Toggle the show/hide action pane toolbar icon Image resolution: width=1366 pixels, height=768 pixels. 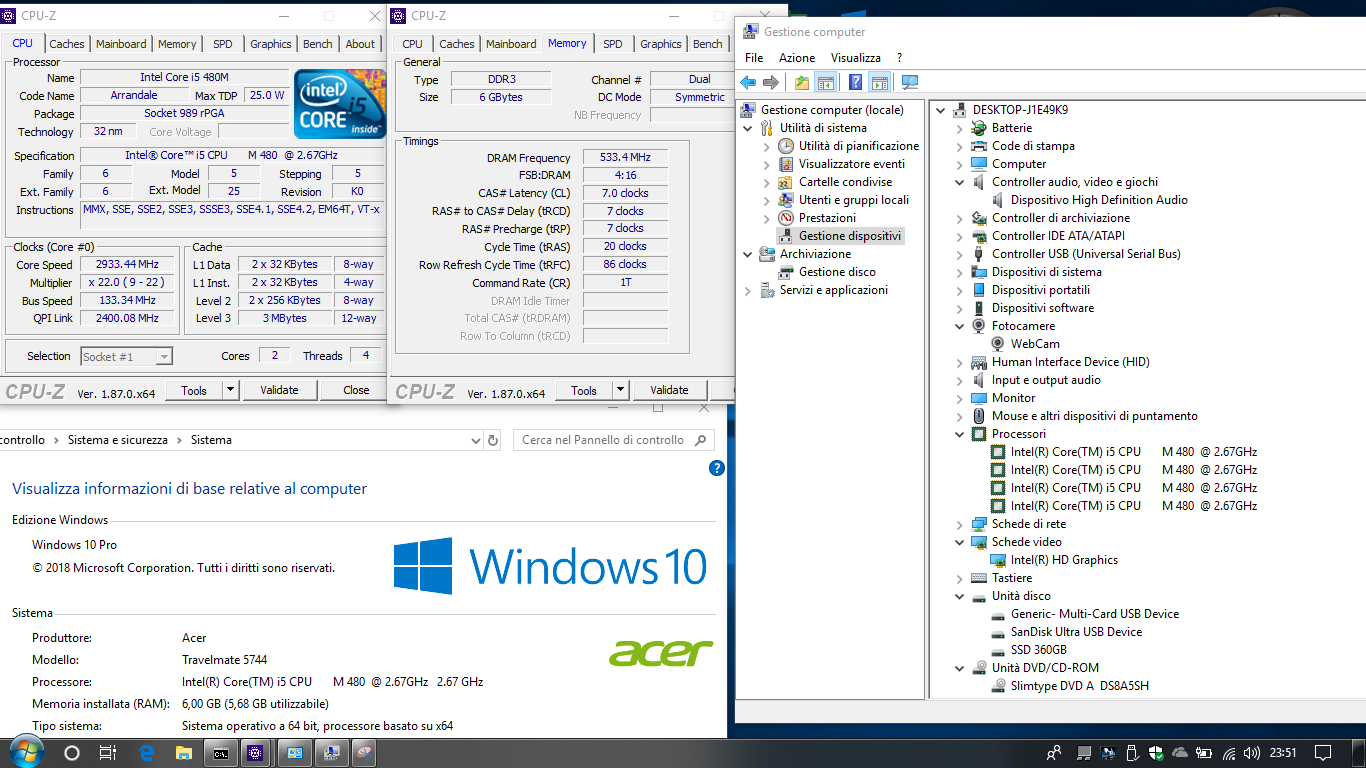879,82
